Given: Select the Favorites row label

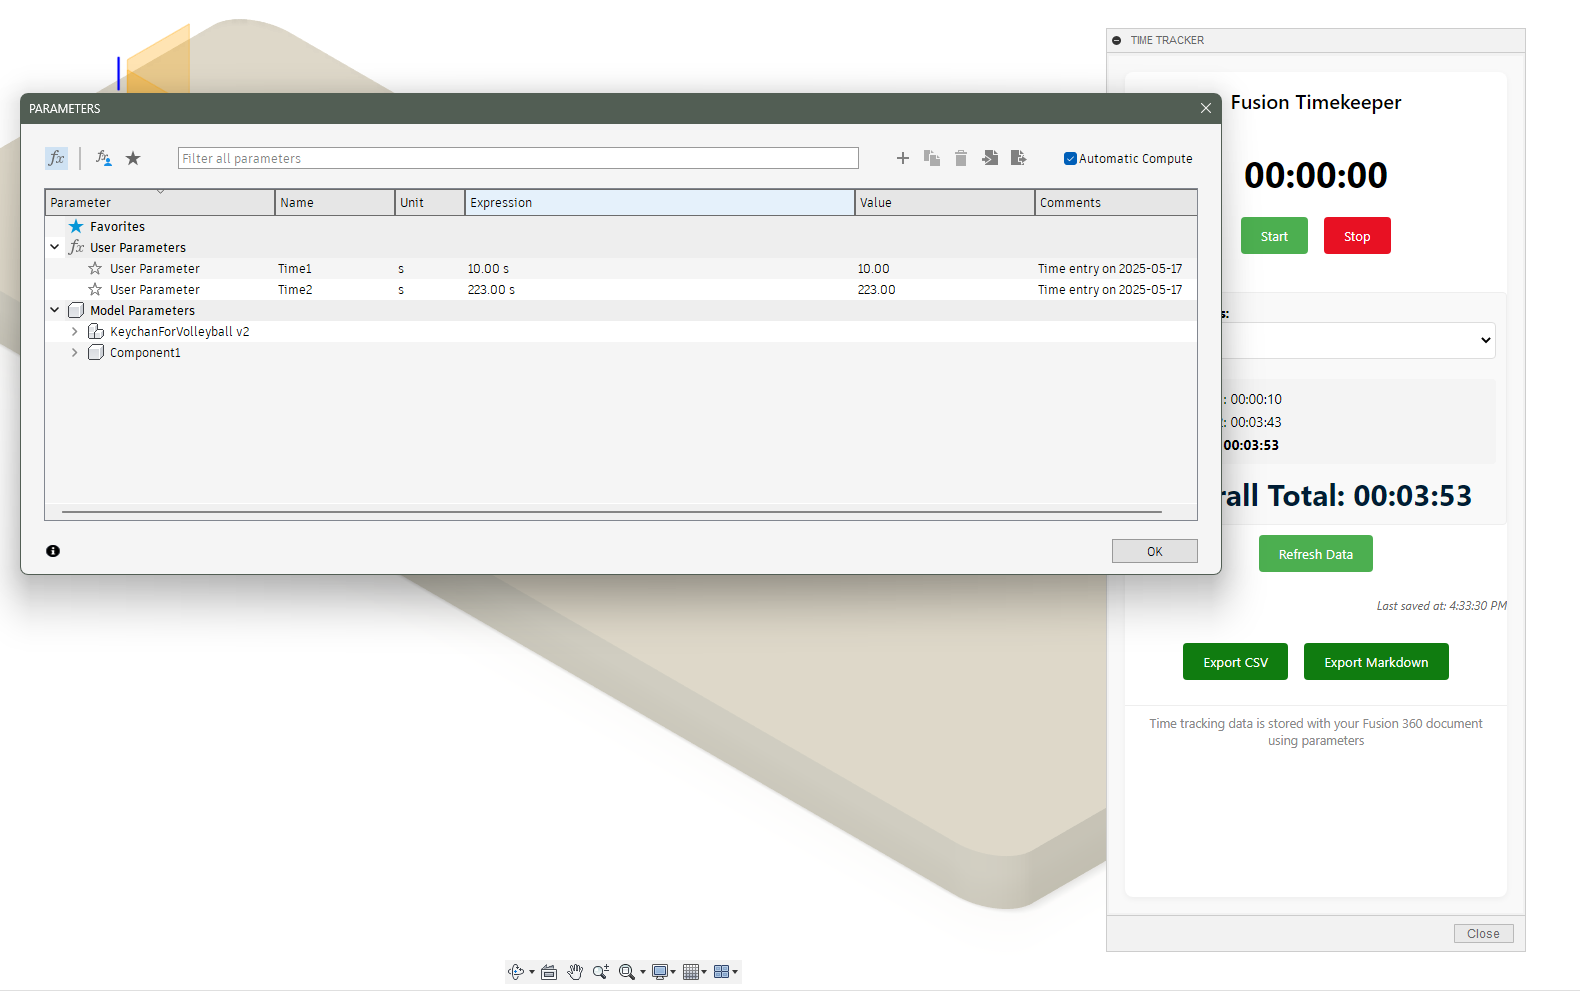Looking at the screenshot, I should pos(117,226).
